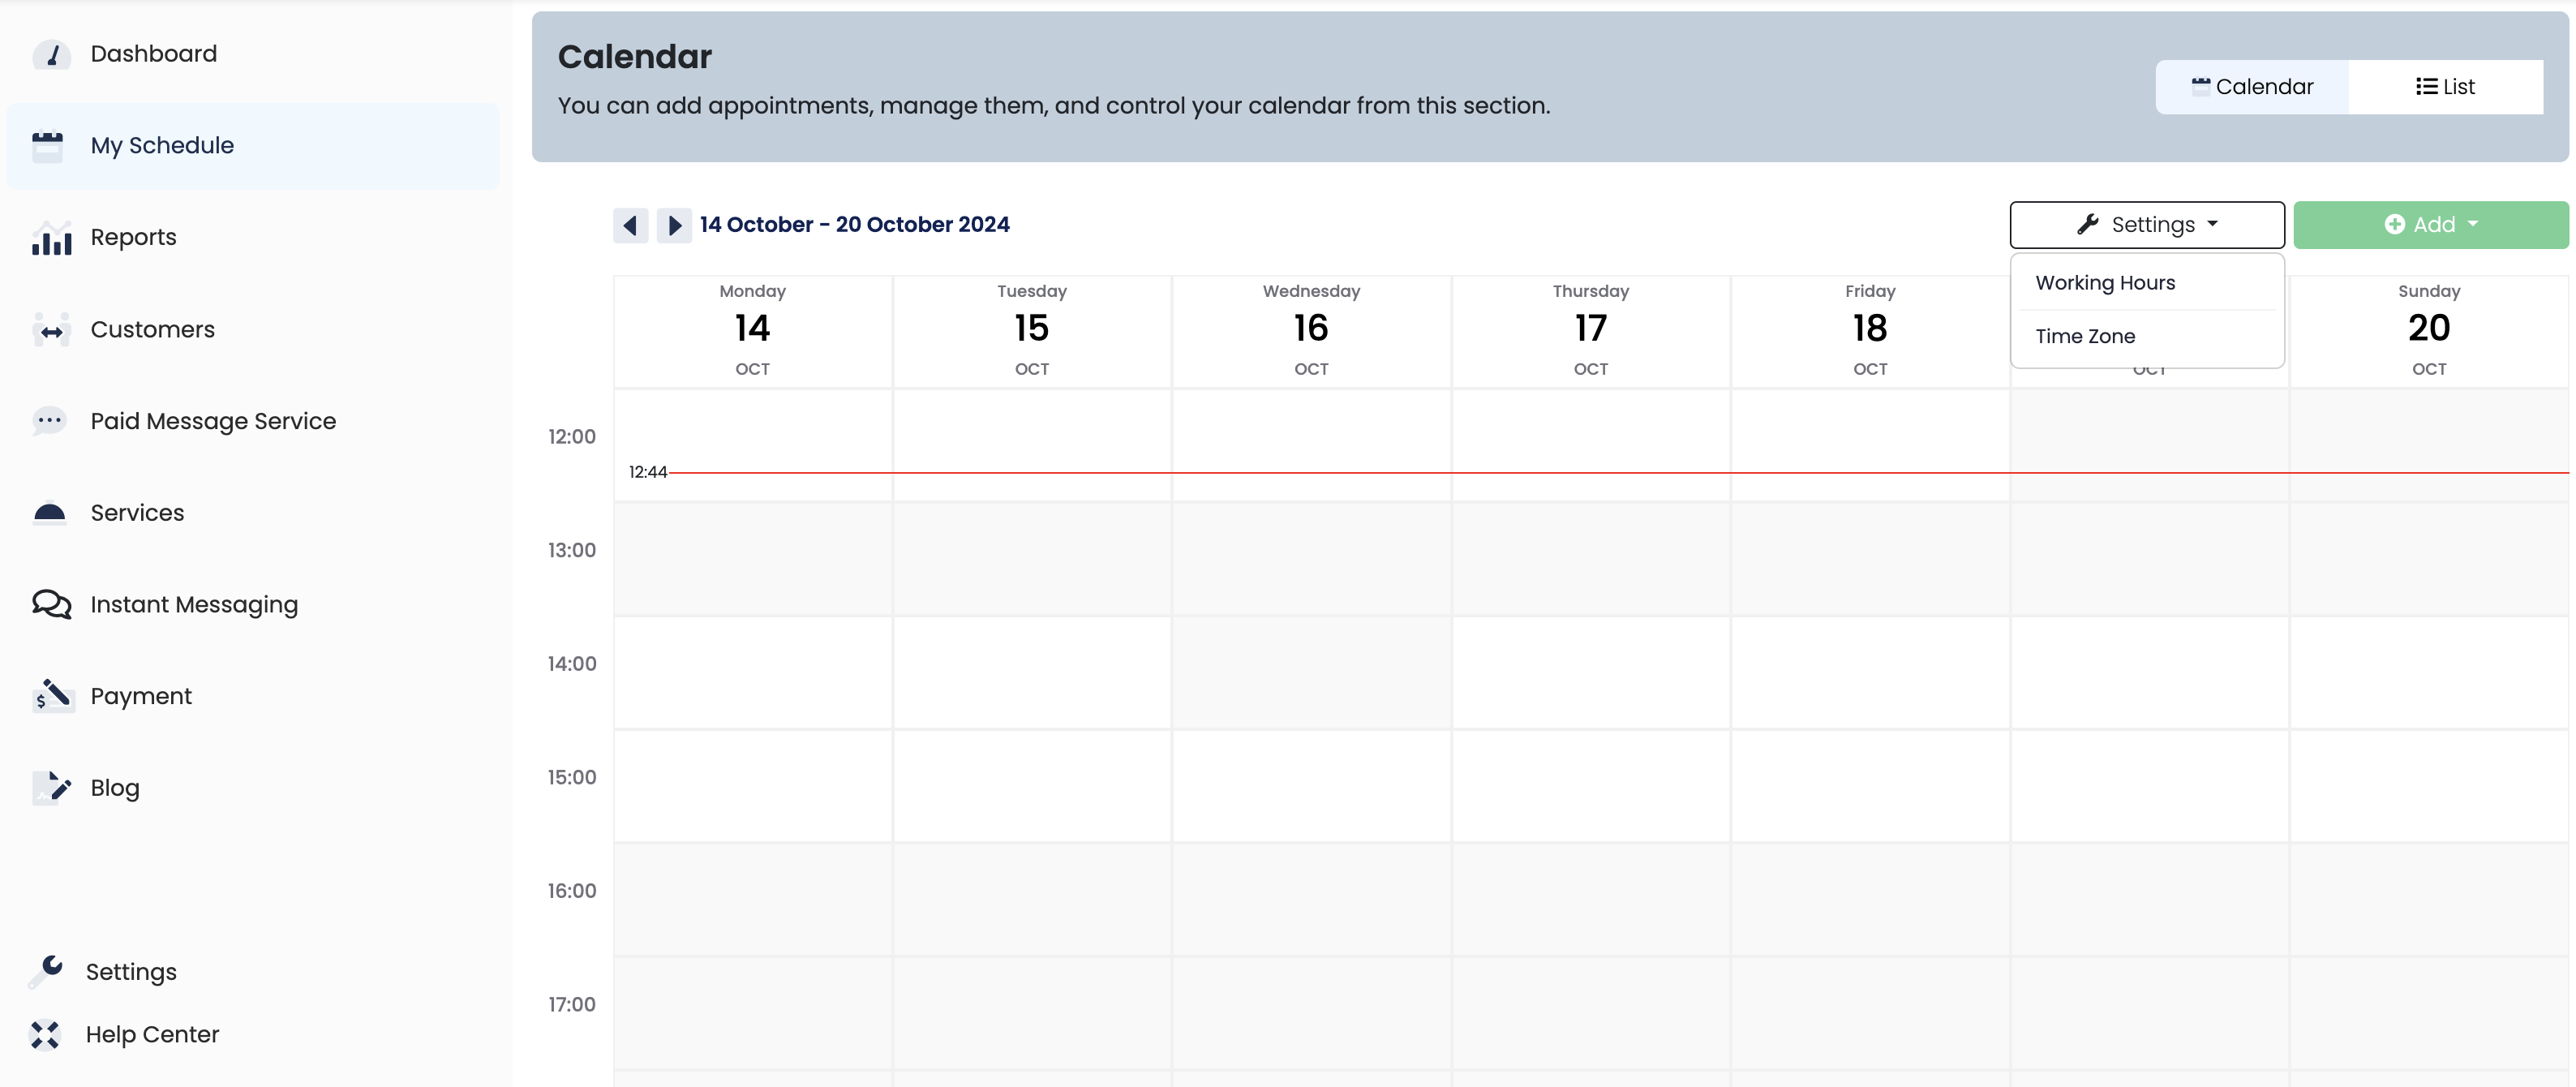Switch to Calendar view tab
This screenshot has width=2576, height=1087.
2251,87
